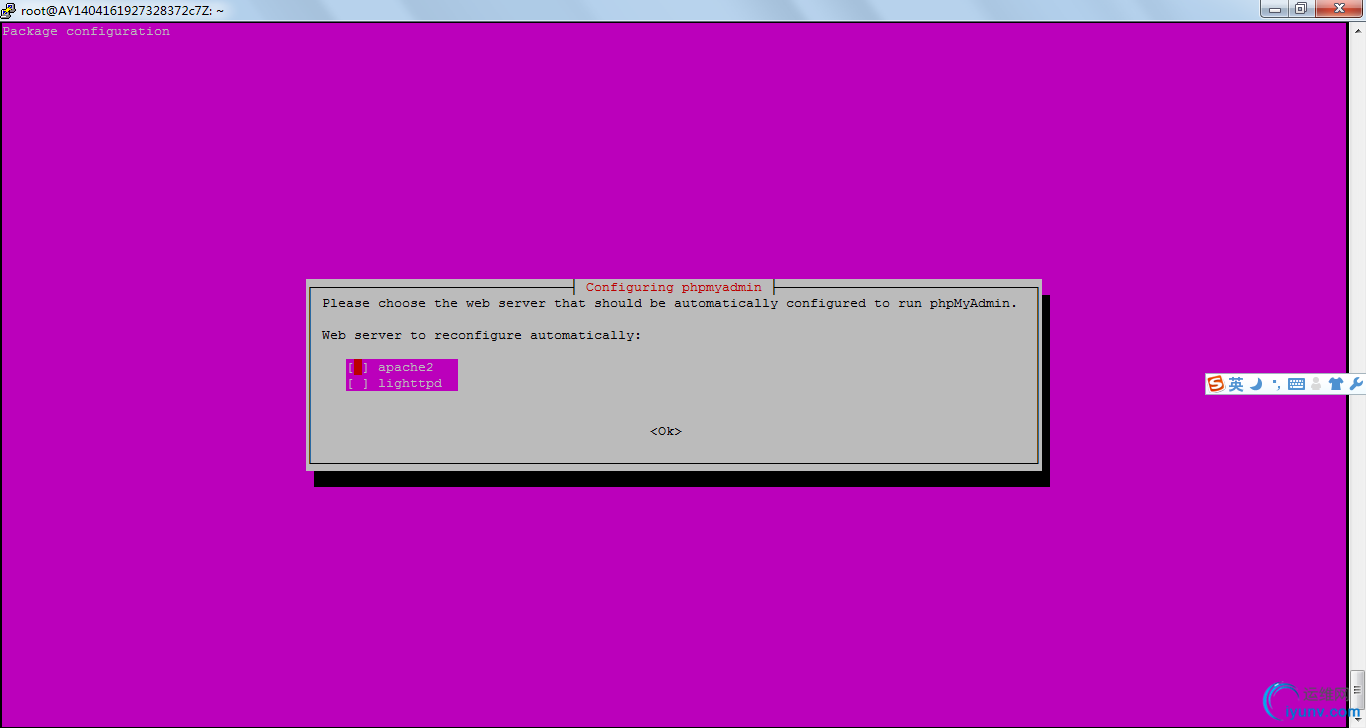The height and width of the screenshot is (728, 1366).
Task: Open the Sogou skin shirt icon
Action: click(1335, 384)
